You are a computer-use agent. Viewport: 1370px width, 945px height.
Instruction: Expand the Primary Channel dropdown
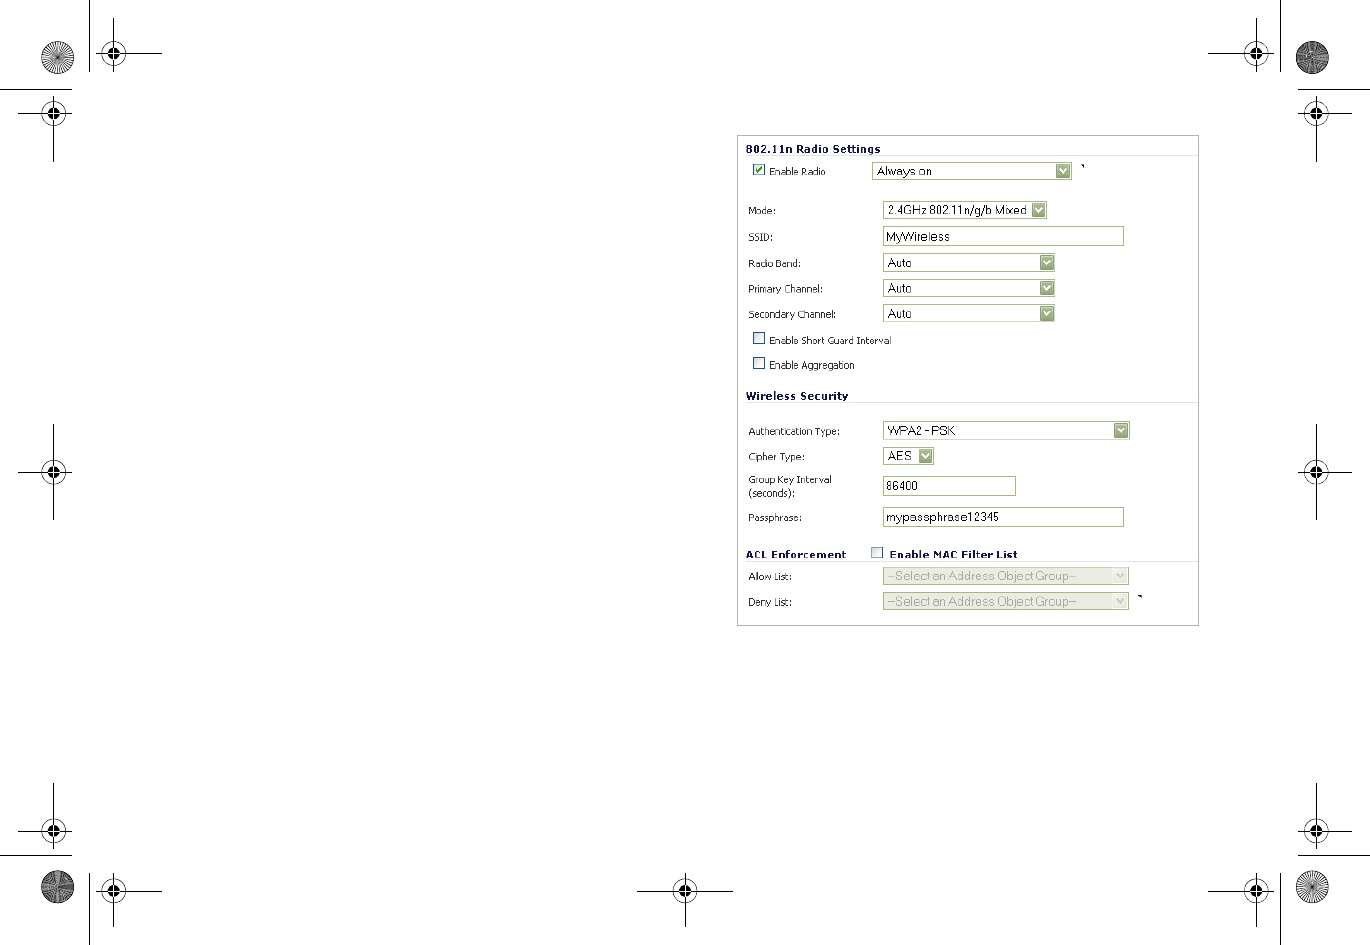coord(969,288)
